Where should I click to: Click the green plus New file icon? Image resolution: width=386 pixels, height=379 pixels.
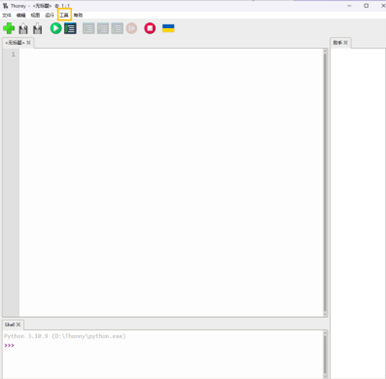click(x=9, y=28)
